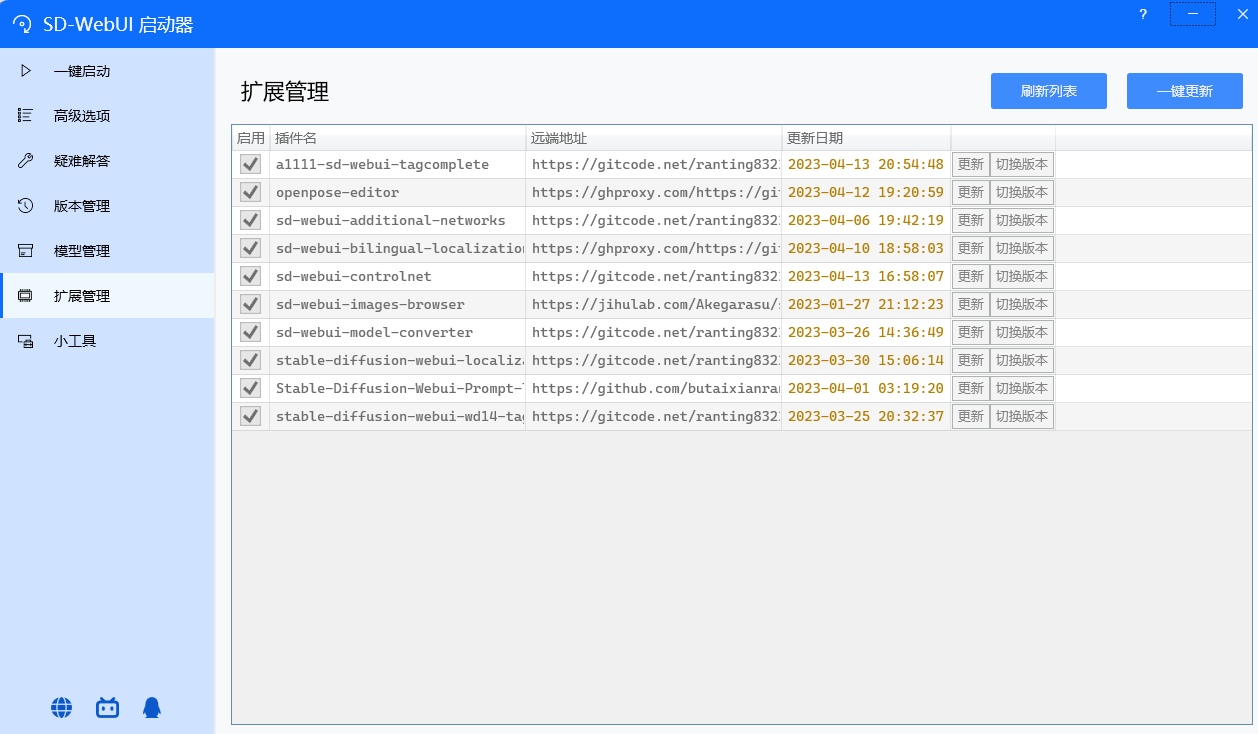Uncheck sd-webui-additional-networks extension
Image resolution: width=1258 pixels, height=734 pixels.
pyautogui.click(x=251, y=220)
